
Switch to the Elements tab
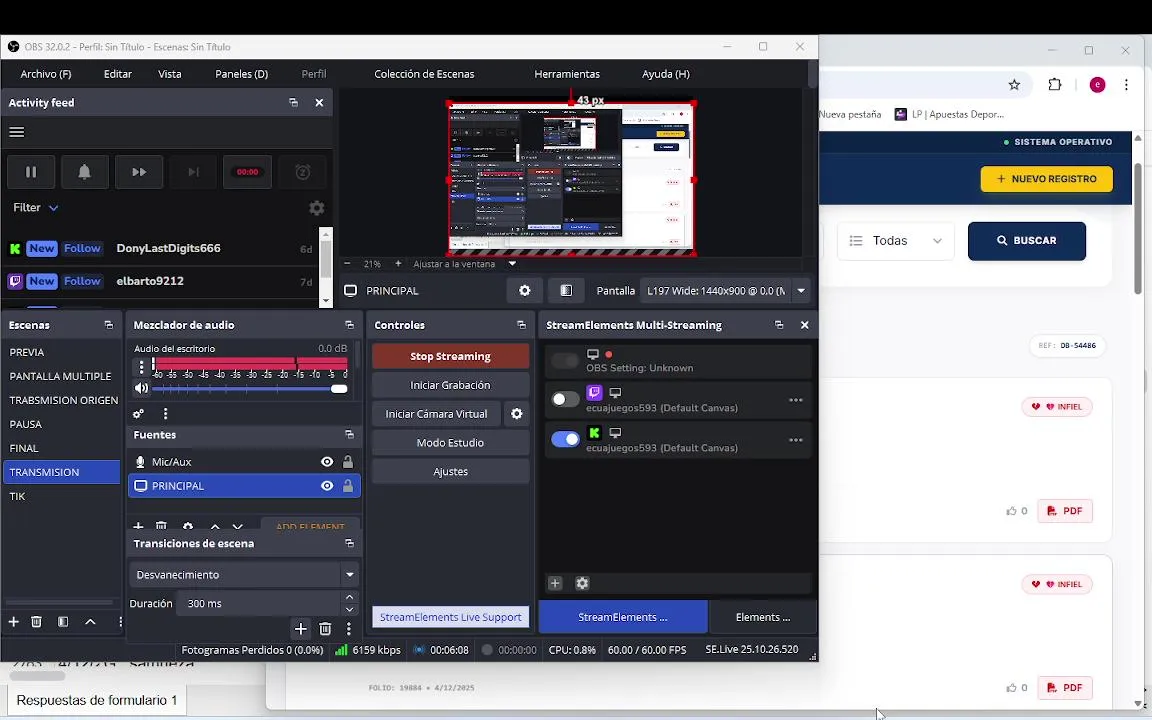pyautogui.click(x=763, y=617)
